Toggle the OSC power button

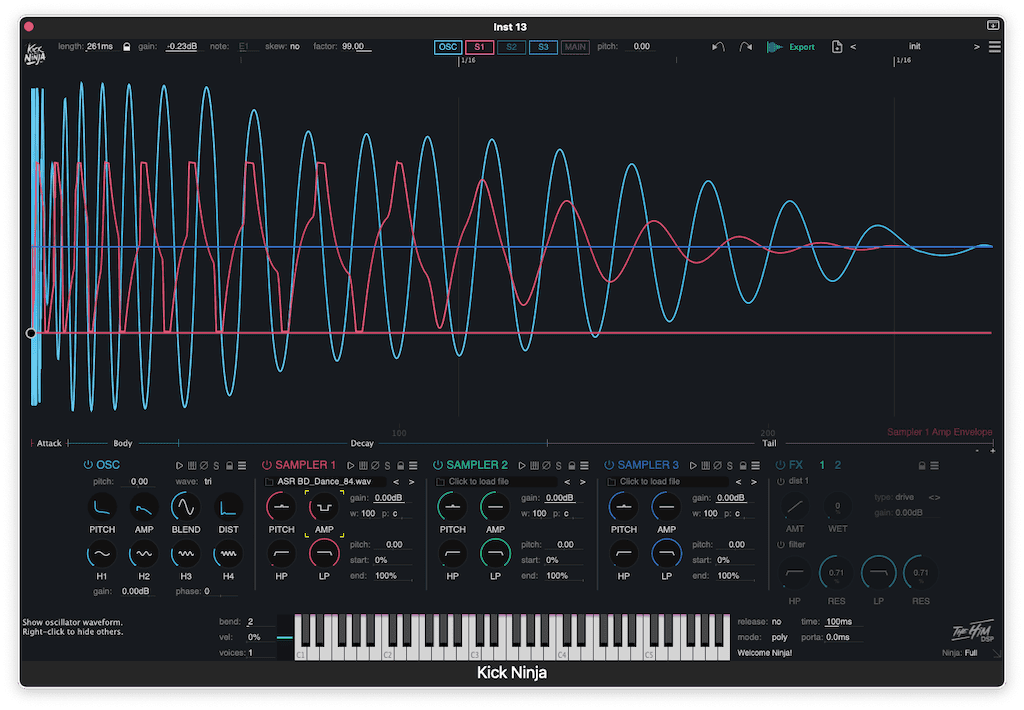(88, 465)
